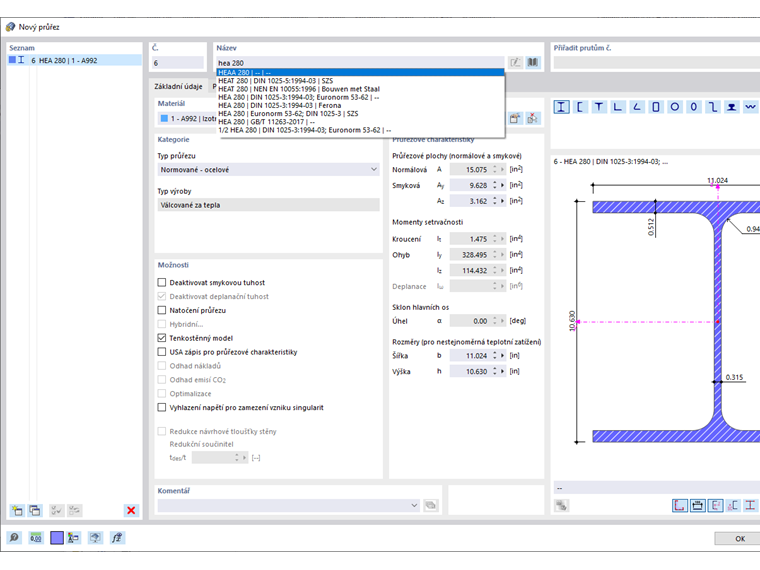Image resolution: width=760 pixels, height=570 pixels.
Task: Uncheck Tenkostěnný model checkbox
Action: (x=162, y=338)
